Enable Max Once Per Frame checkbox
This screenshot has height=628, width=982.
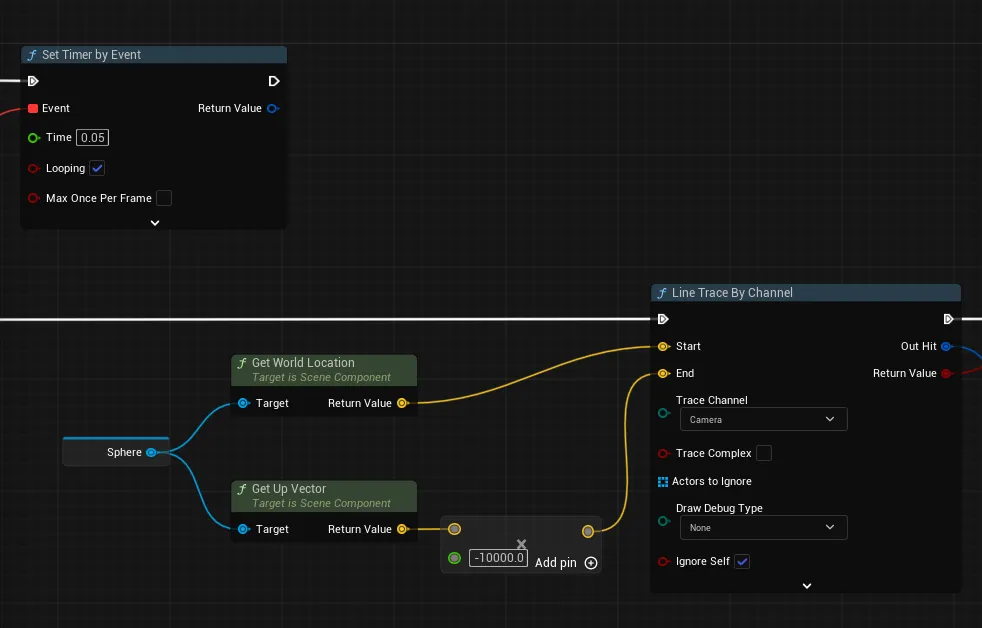click(163, 198)
